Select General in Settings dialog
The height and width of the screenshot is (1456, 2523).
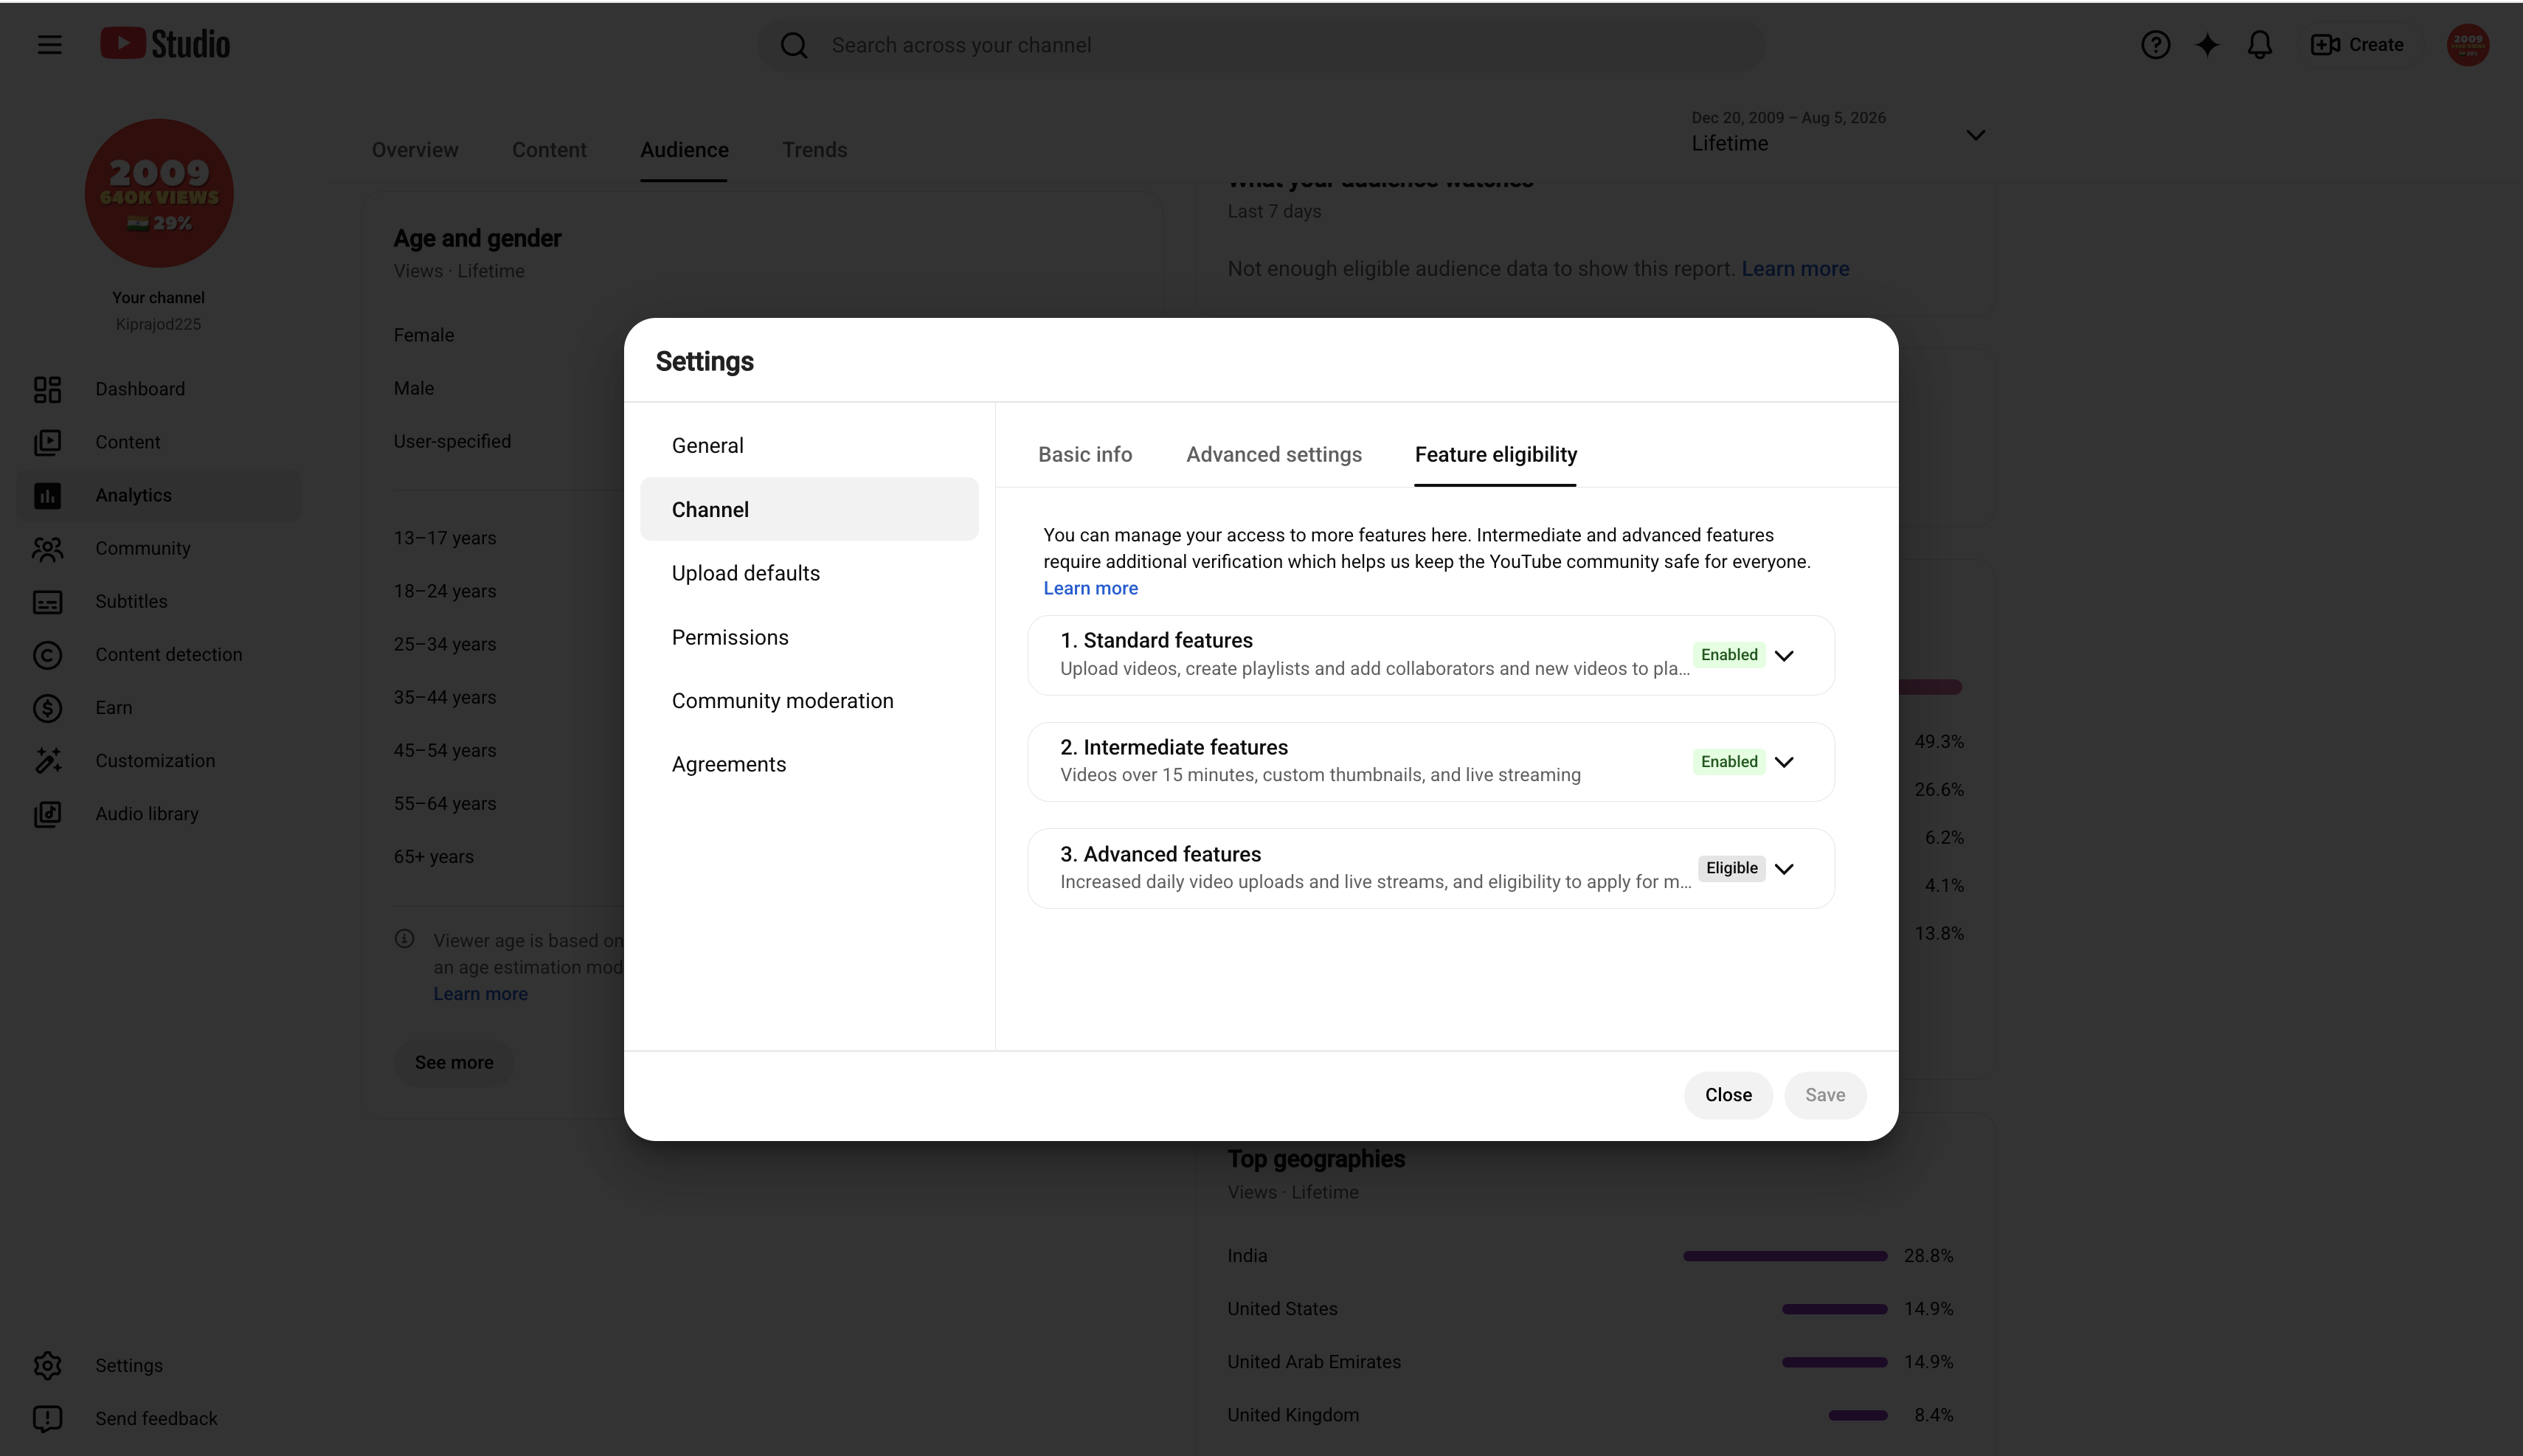pos(809,446)
